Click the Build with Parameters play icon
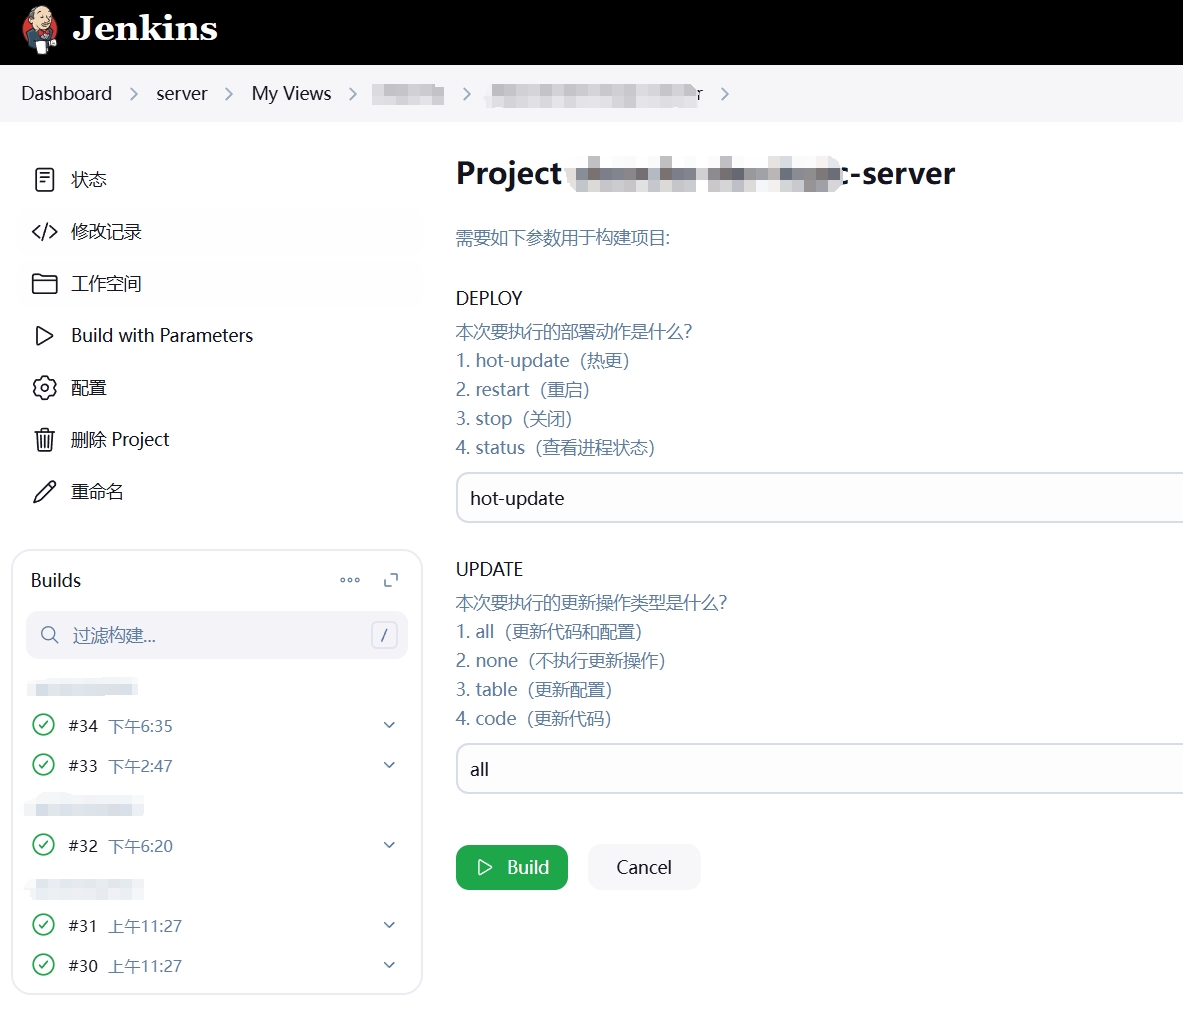The height and width of the screenshot is (1028, 1183). pyautogui.click(x=45, y=336)
